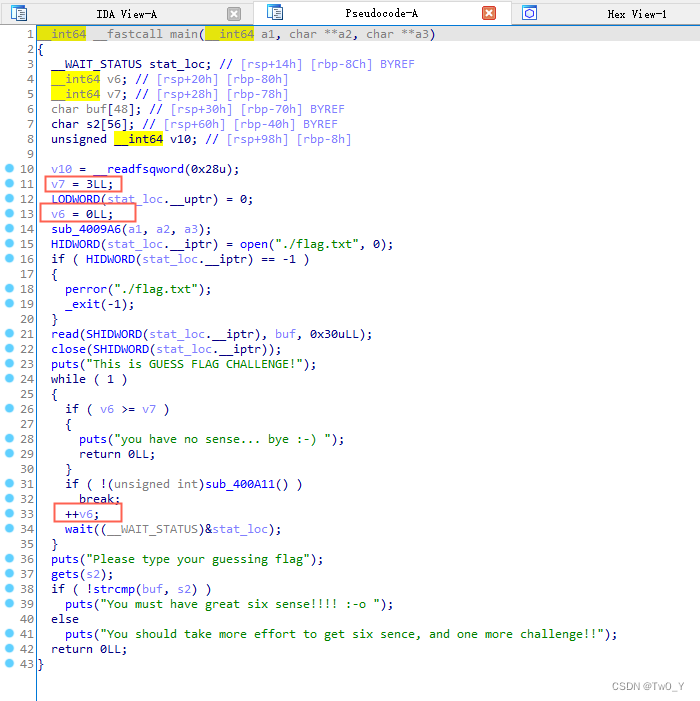
Task: Toggle breakpoint dot on line 13
Action: (x=9, y=213)
